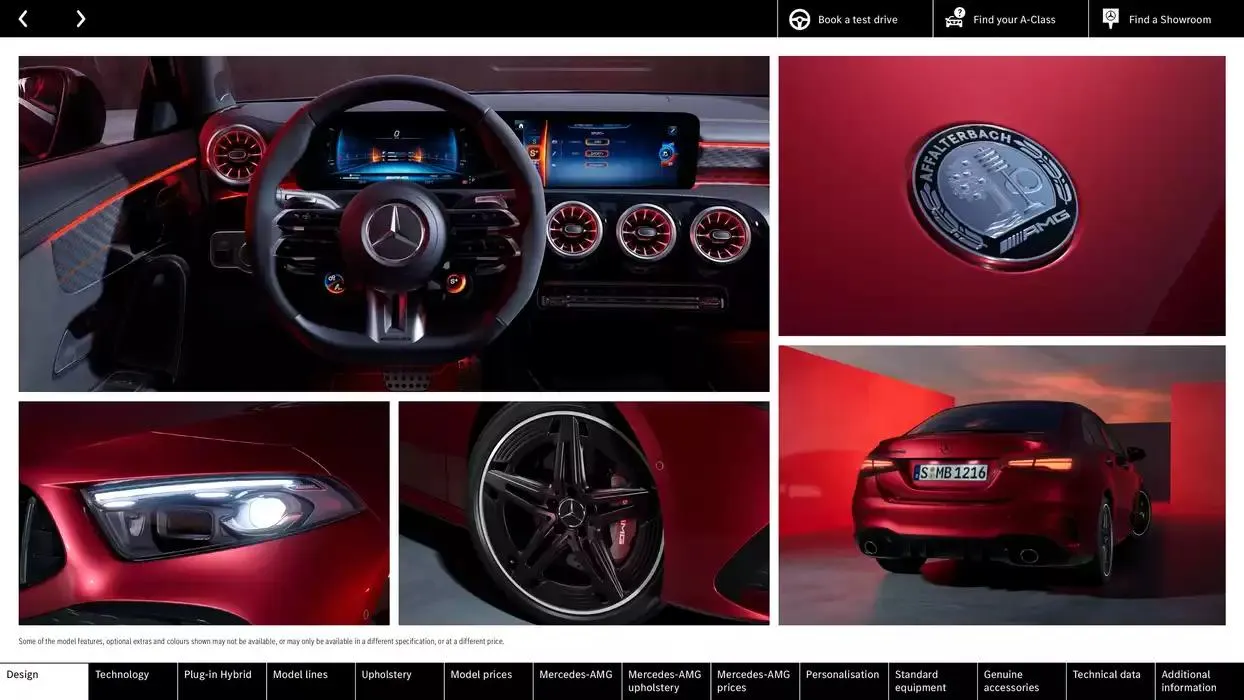Select the Mercedes-AMG upholstery tab

point(664,681)
